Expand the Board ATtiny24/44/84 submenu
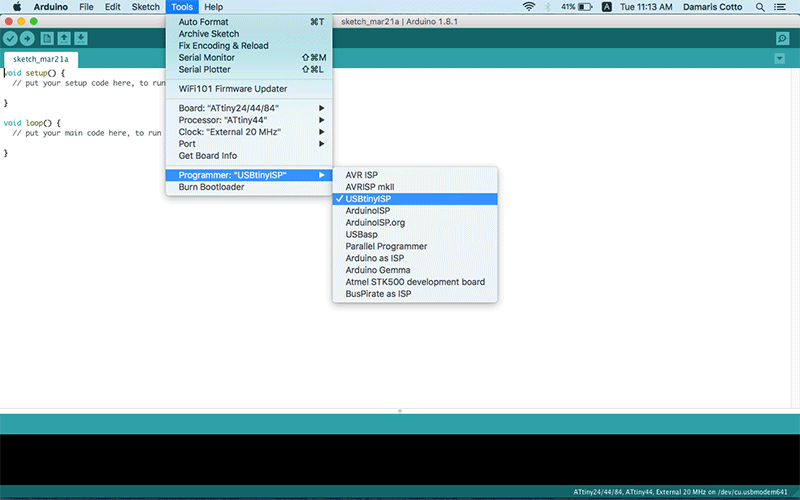 (249, 108)
